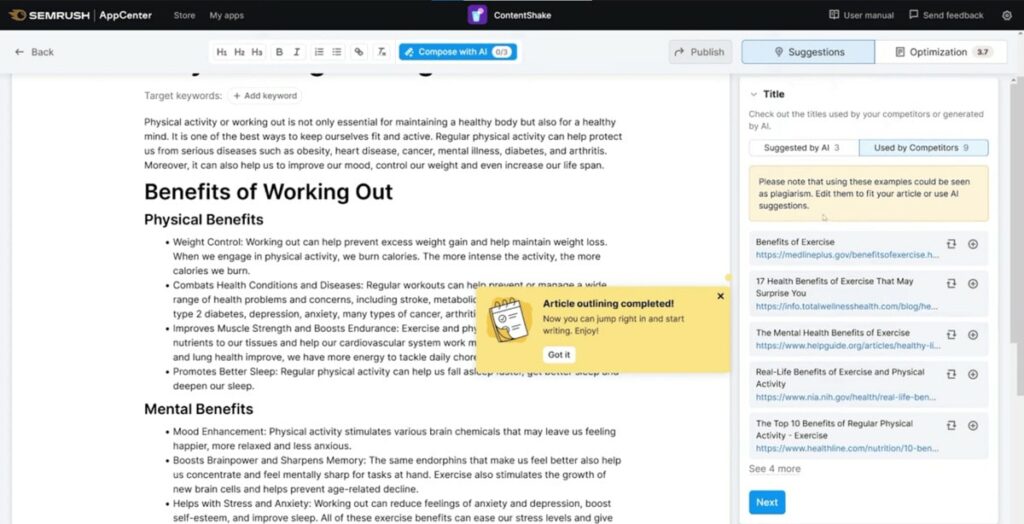
Task: Click the Benefits of Working Out heading
Action: pos(268,192)
